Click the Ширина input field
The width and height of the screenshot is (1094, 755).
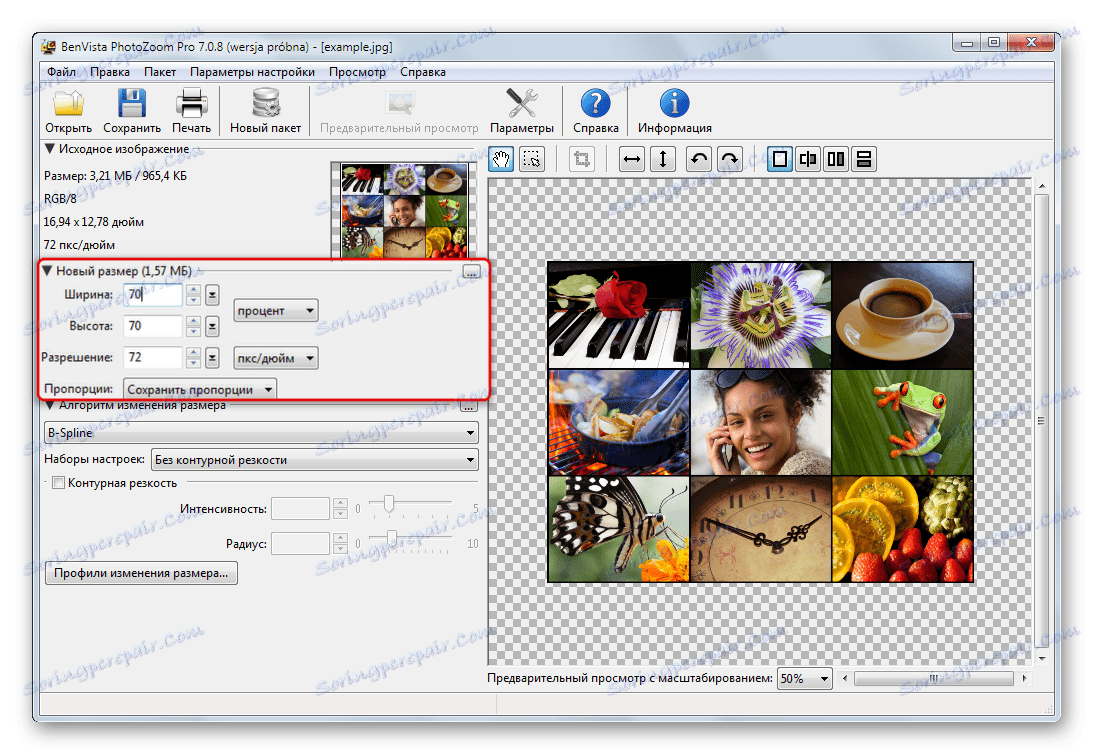tap(153, 294)
